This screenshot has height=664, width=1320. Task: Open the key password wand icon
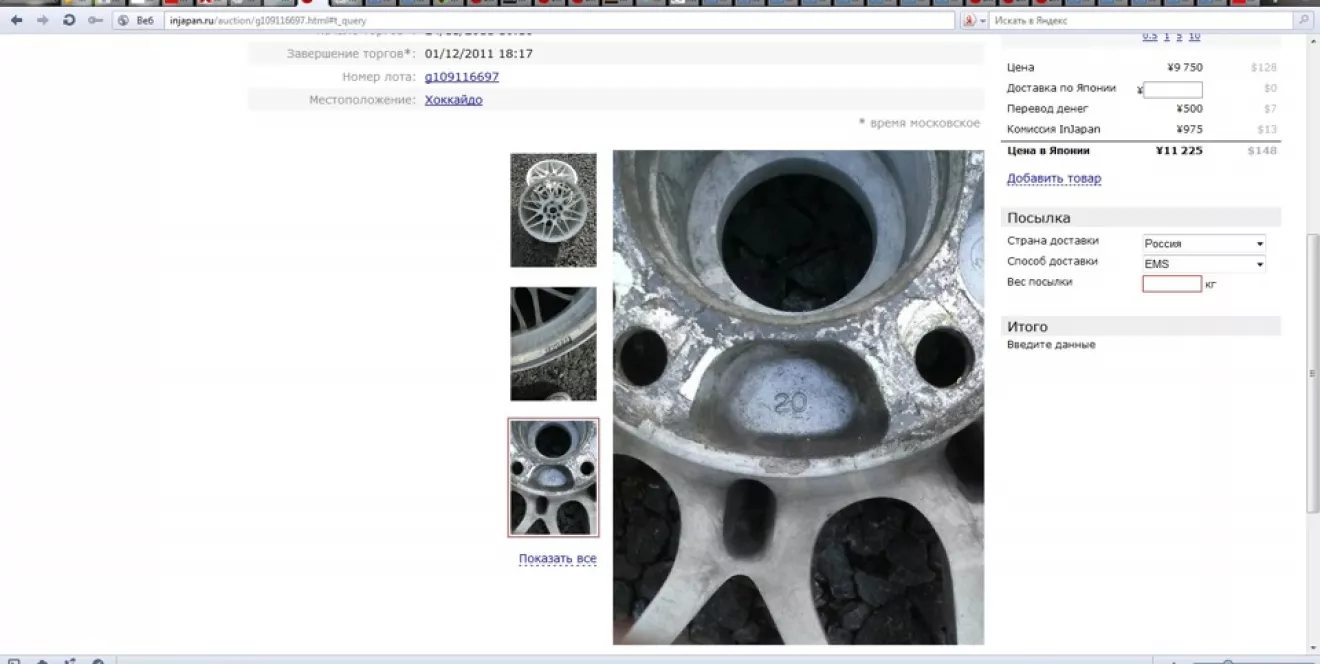pos(95,20)
